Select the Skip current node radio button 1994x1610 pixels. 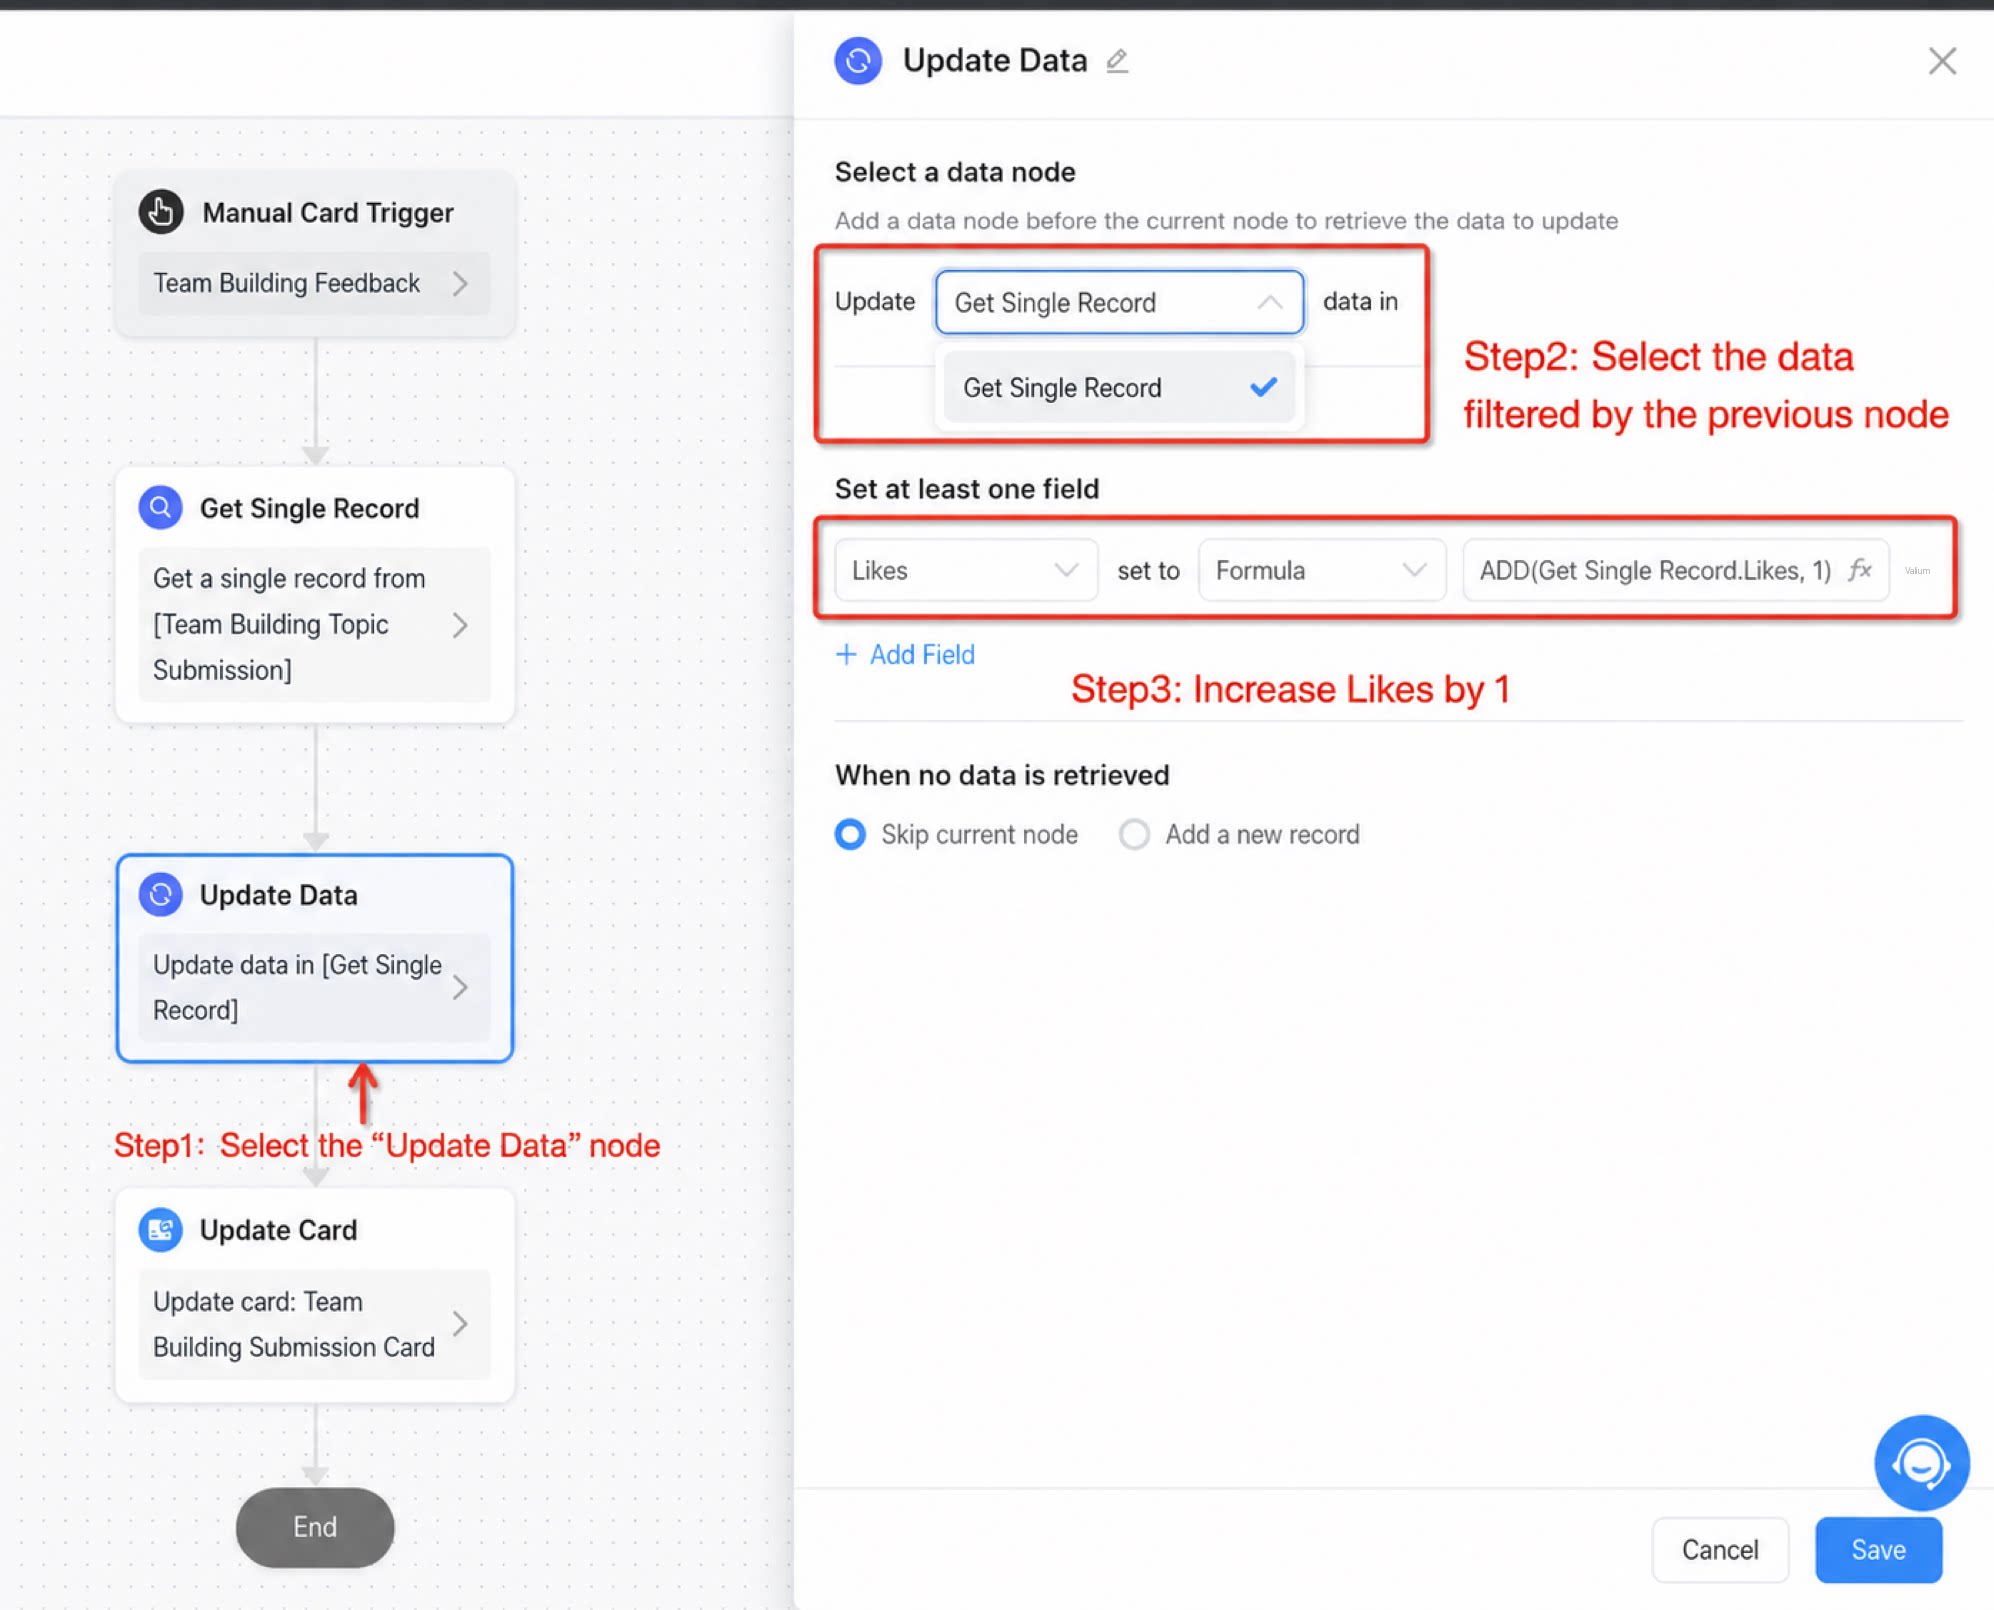[x=850, y=834]
